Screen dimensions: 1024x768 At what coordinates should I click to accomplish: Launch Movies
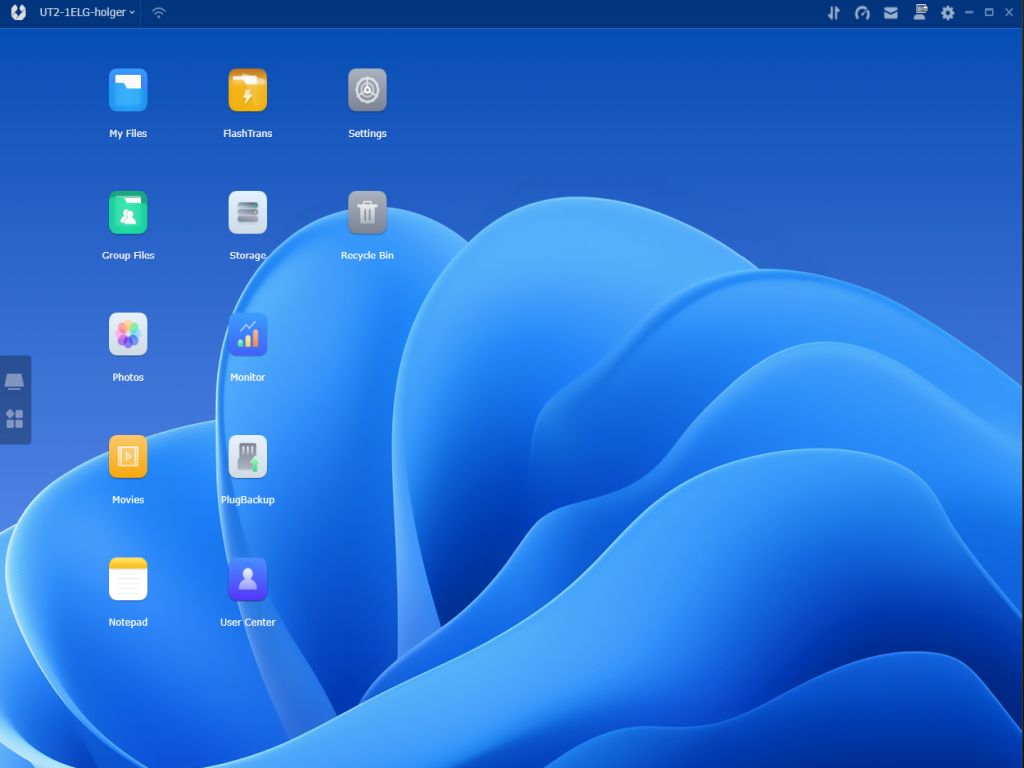click(128, 456)
